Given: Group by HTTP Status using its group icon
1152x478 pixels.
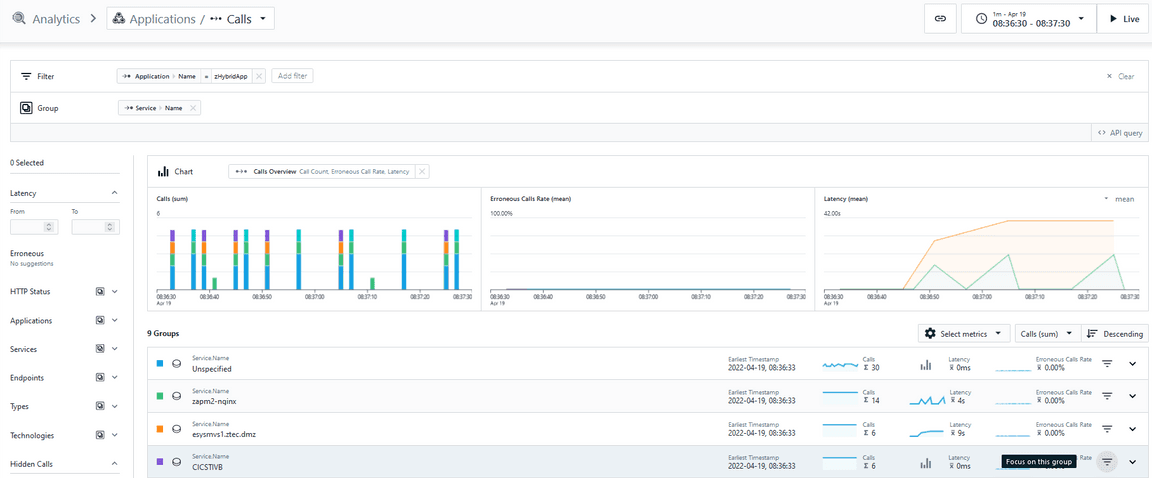Looking at the screenshot, I should (100, 291).
